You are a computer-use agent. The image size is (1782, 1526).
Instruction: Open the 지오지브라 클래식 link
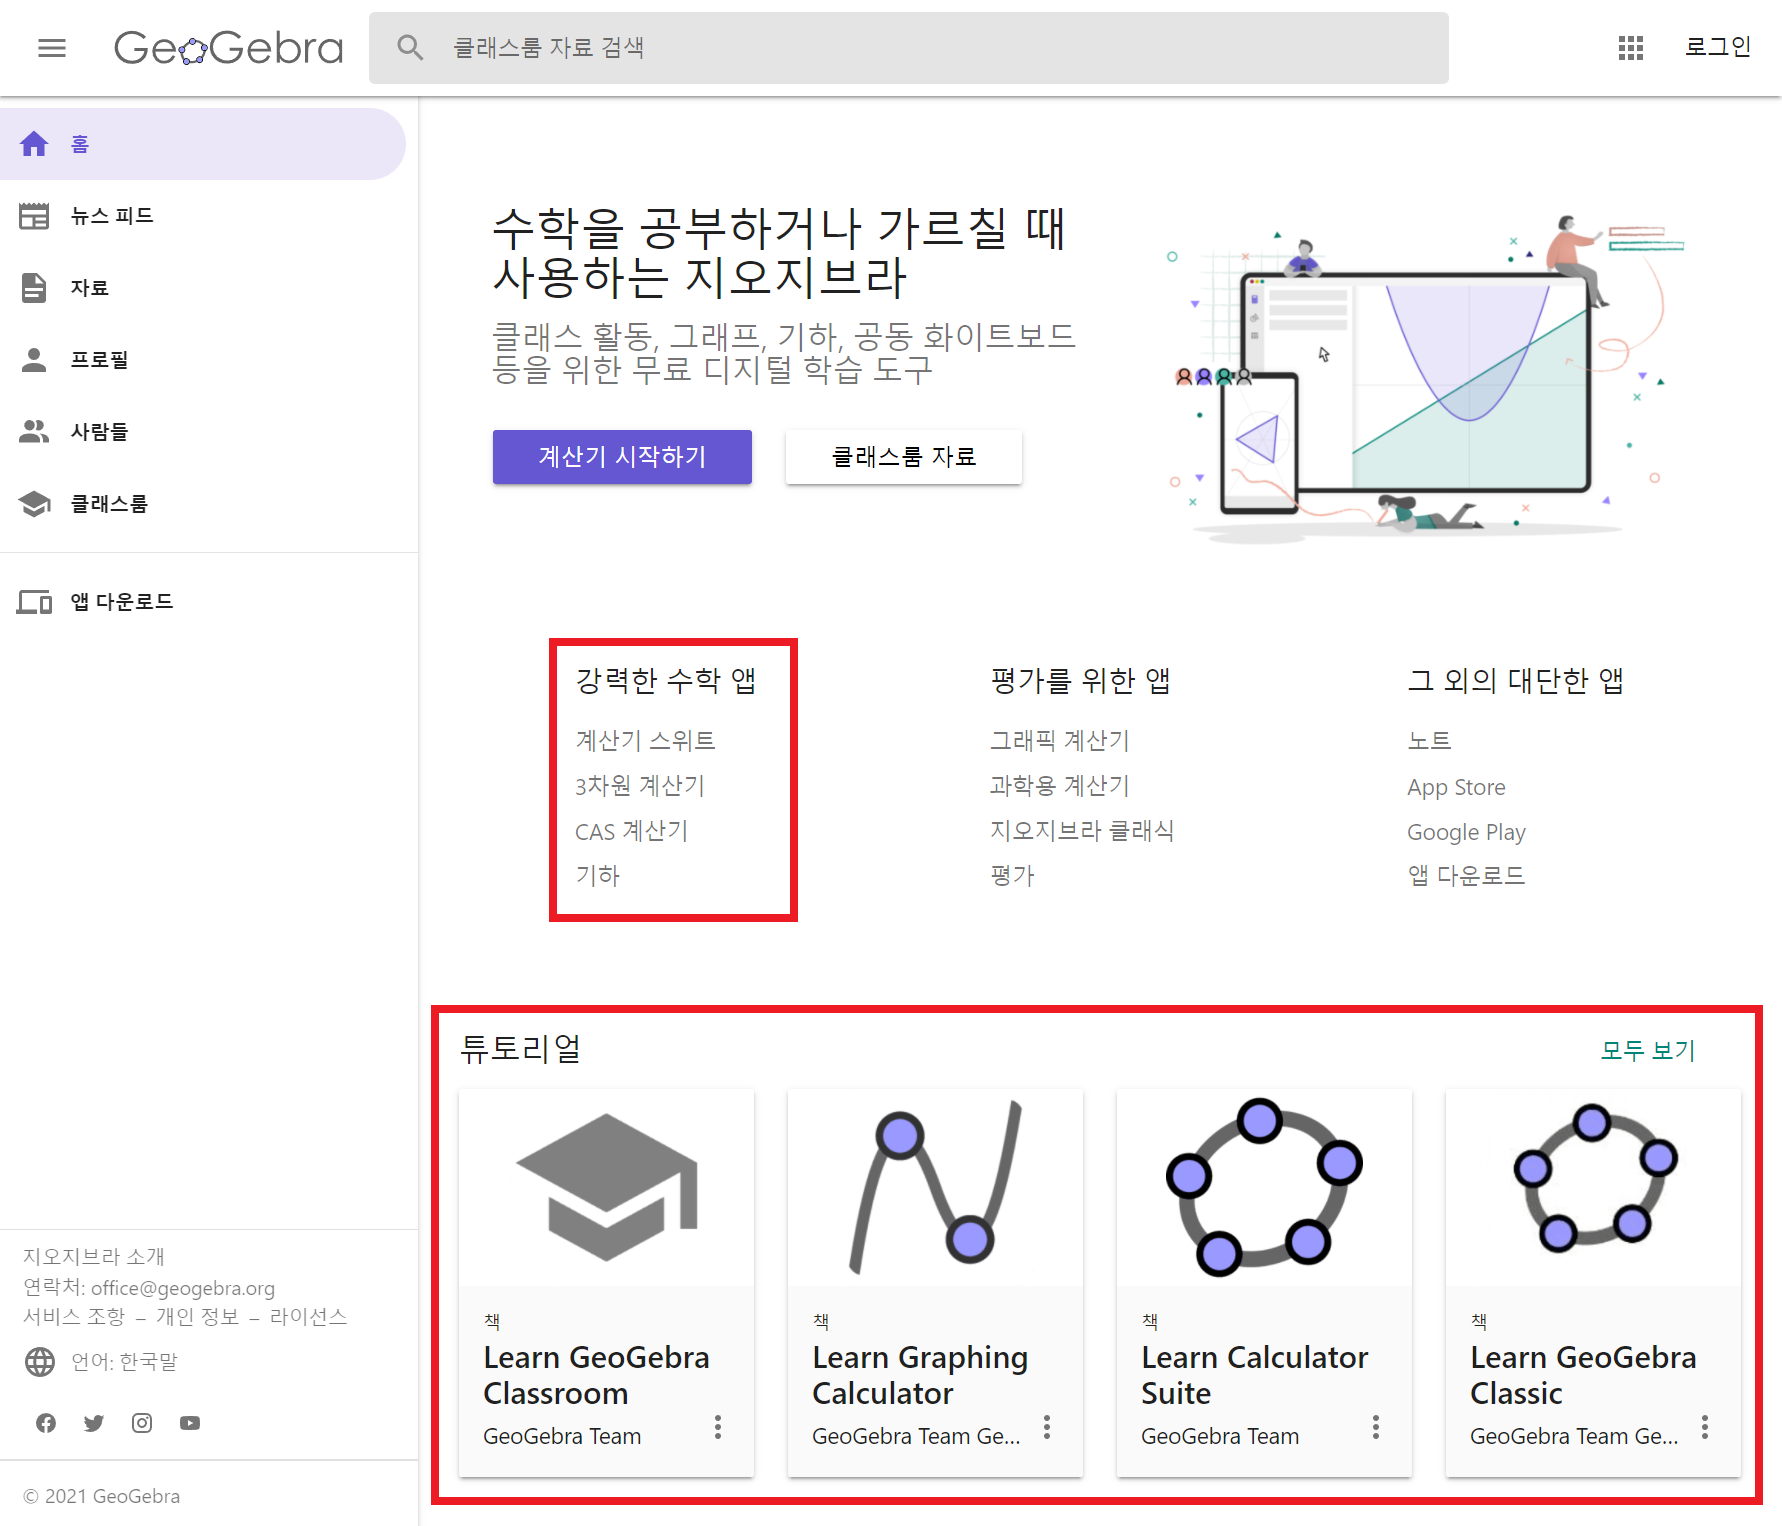(x=1082, y=831)
